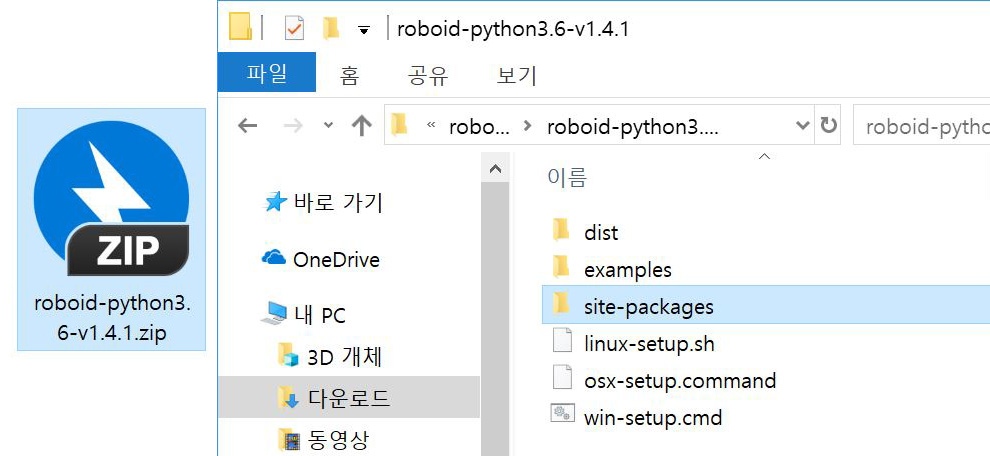Select the linux-setup.sh file name
Viewport: 990px width, 456px height.
pos(649,344)
